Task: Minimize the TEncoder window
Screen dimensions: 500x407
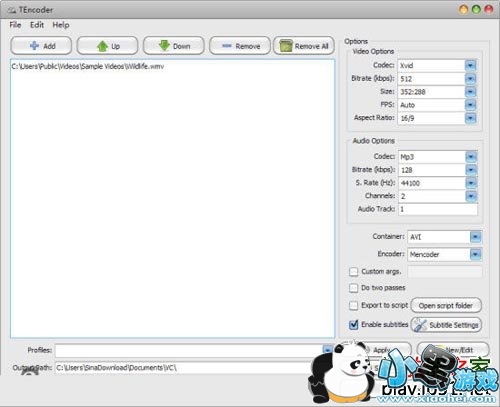Action: point(464,9)
